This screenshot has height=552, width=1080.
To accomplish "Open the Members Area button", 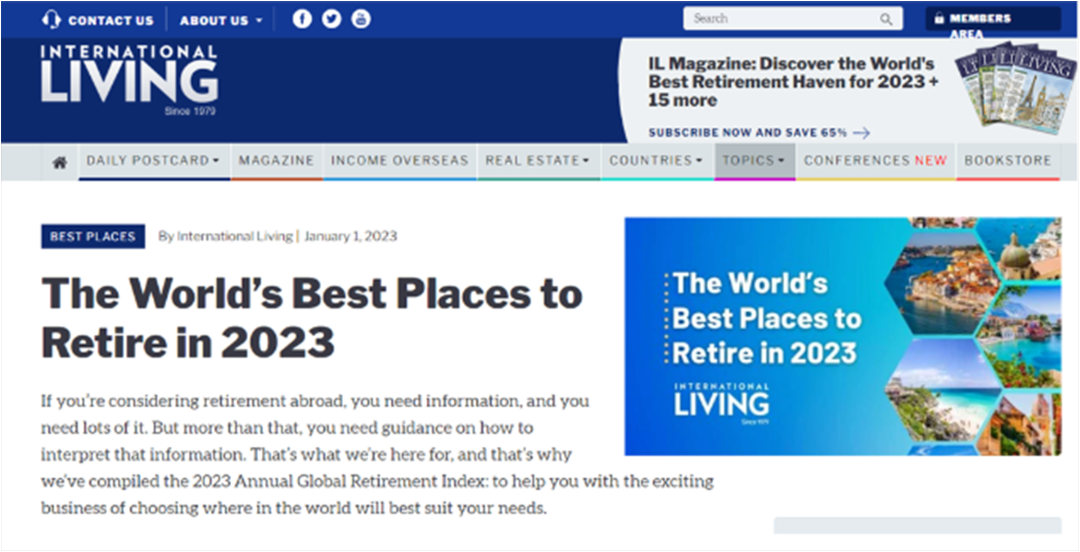I will tap(993, 19).
